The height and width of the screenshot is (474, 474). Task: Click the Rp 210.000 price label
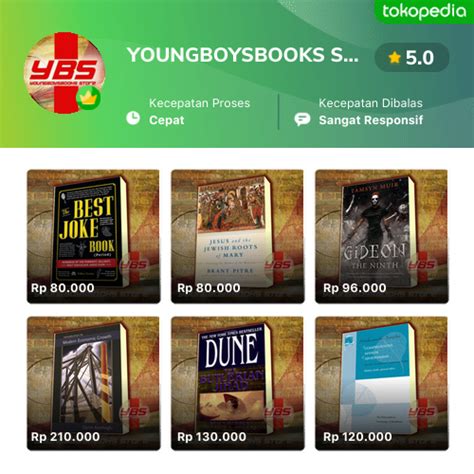[x=65, y=437]
